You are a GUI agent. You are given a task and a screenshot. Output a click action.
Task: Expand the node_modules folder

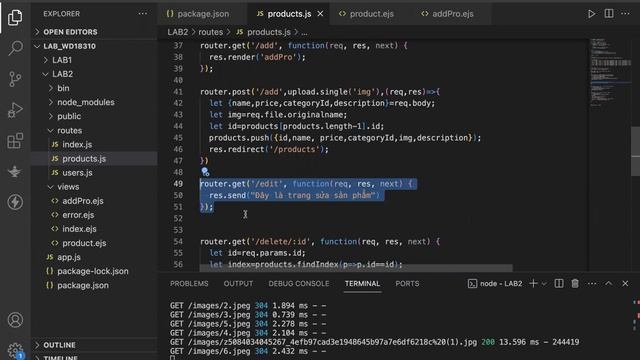pos(94,102)
